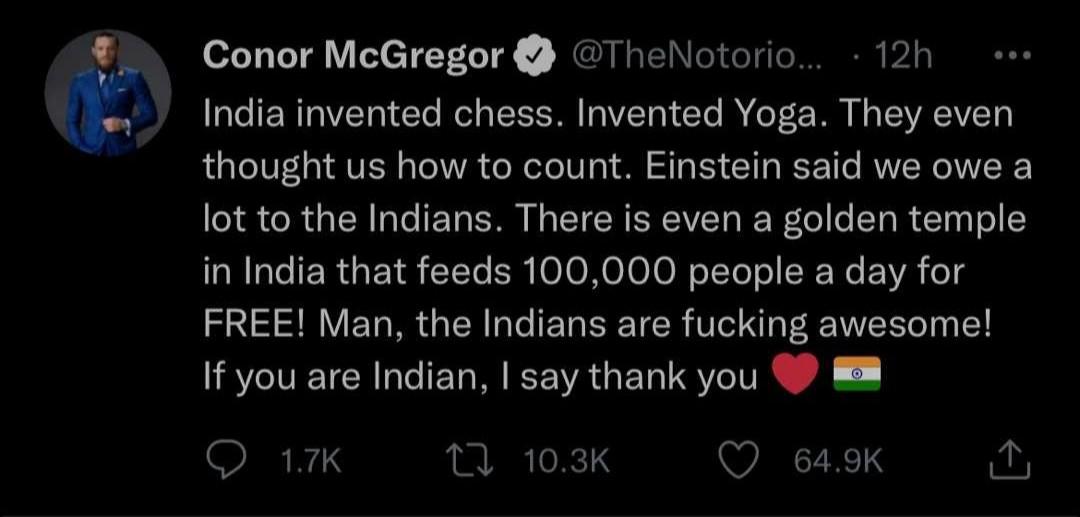Screen dimensions: 1080x517
Task: Click the India flag emoji in the tweet
Action: (856, 374)
